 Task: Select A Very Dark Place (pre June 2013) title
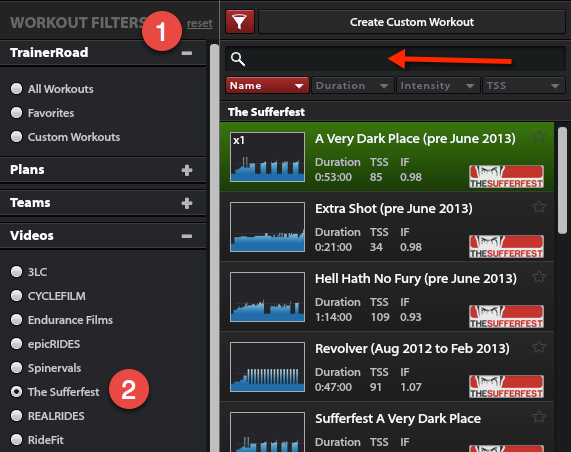pos(415,139)
